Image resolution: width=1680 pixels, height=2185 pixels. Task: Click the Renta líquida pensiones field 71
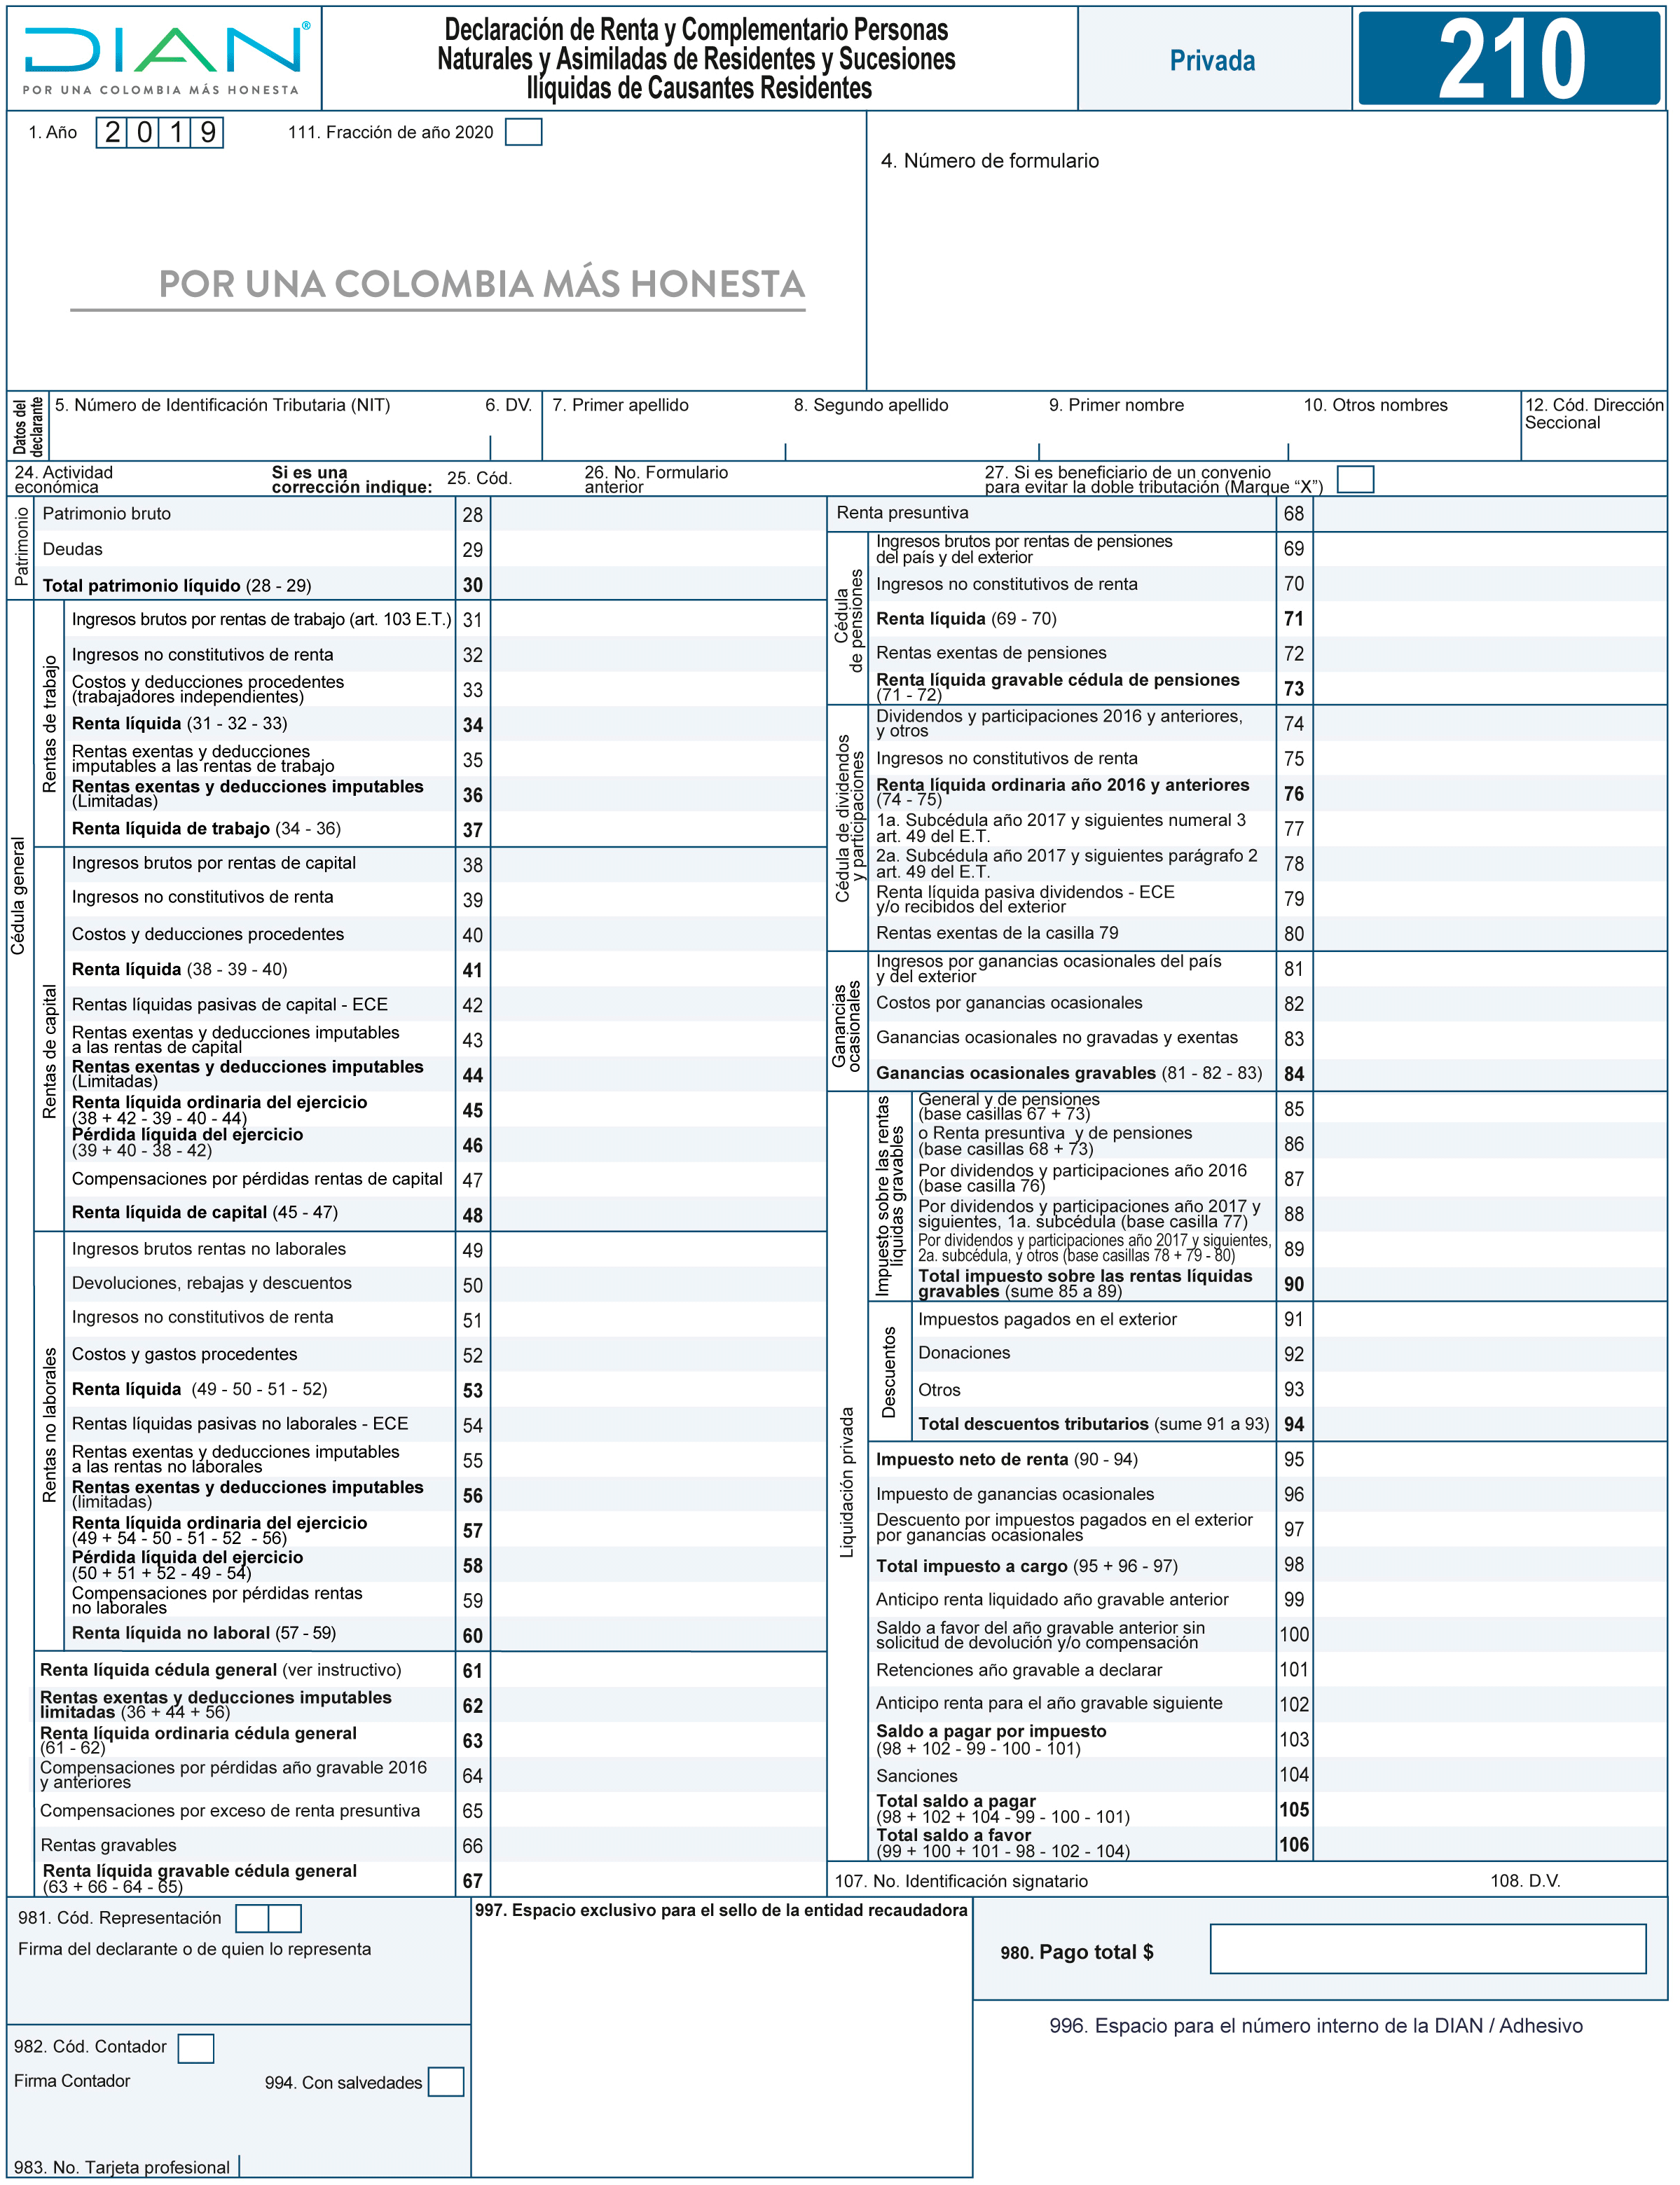pos(1489,618)
